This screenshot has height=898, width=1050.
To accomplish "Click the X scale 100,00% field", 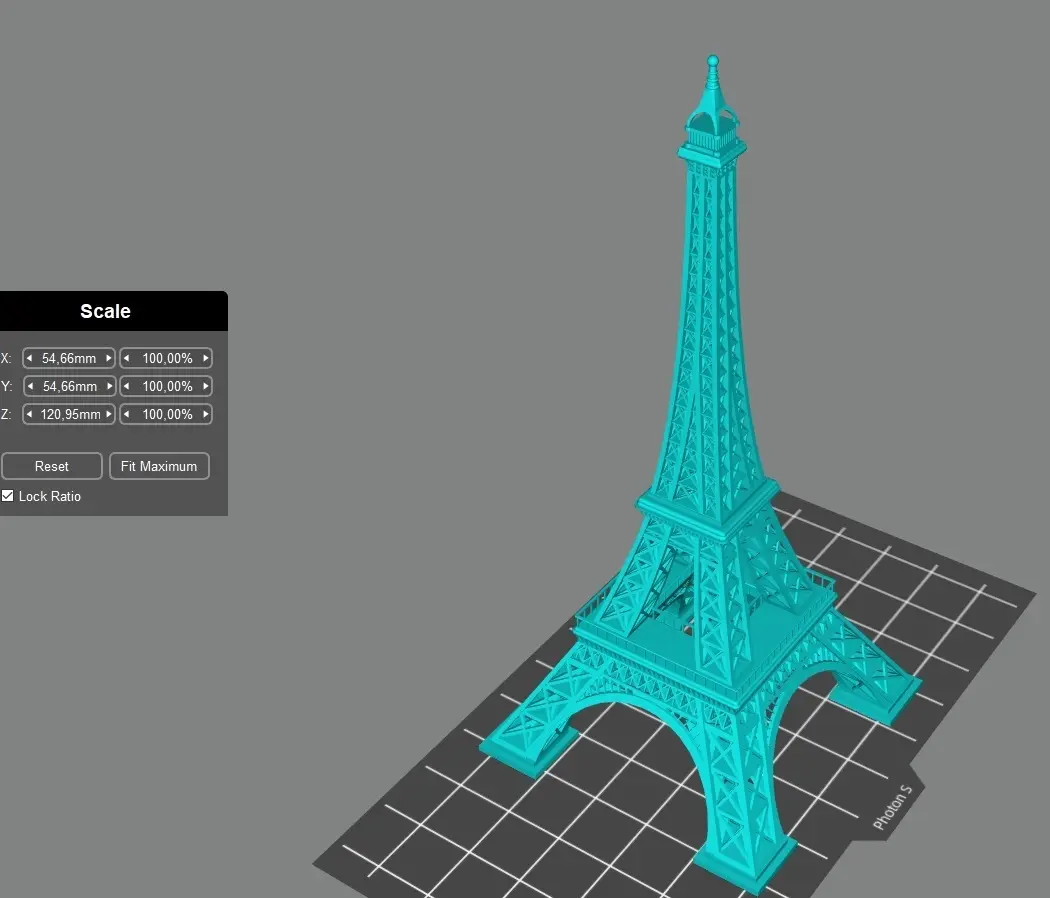I will [166, 358].
